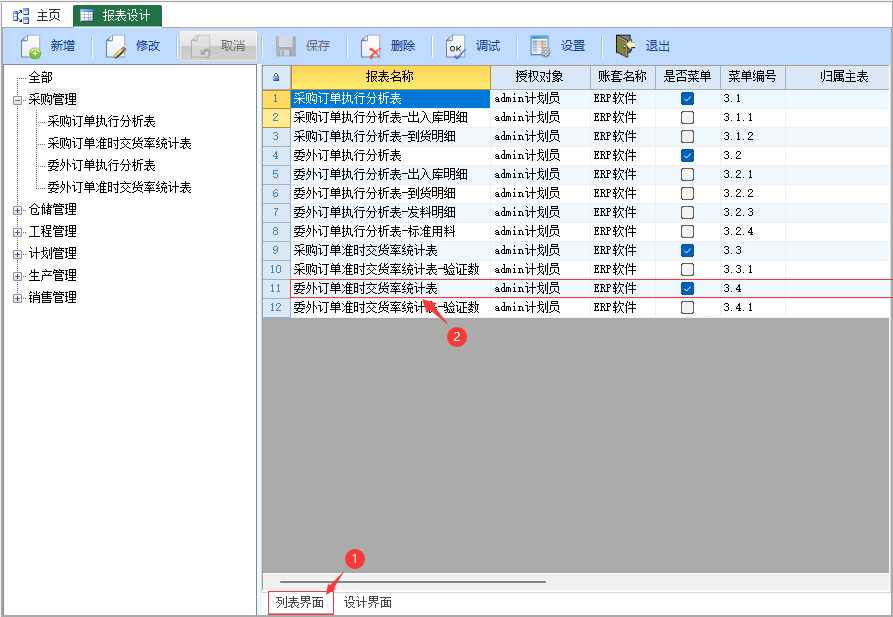Click the 调试 (Debug) toolbar icon
This screenshot has width=893, height=617.
pos(456,46)
